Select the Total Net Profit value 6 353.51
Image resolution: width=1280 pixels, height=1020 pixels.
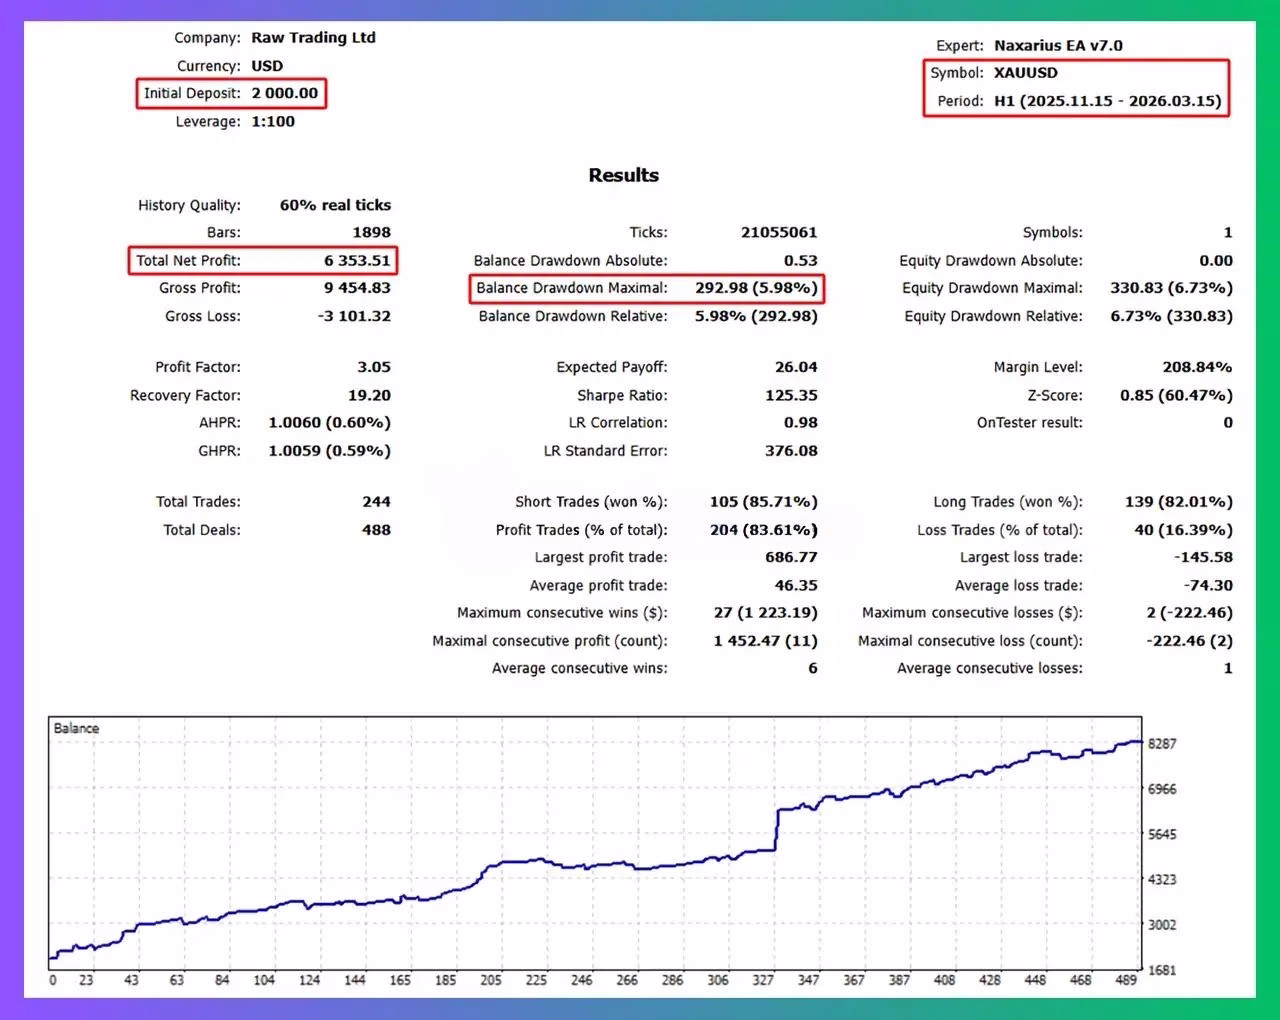(x=356, y=260)
